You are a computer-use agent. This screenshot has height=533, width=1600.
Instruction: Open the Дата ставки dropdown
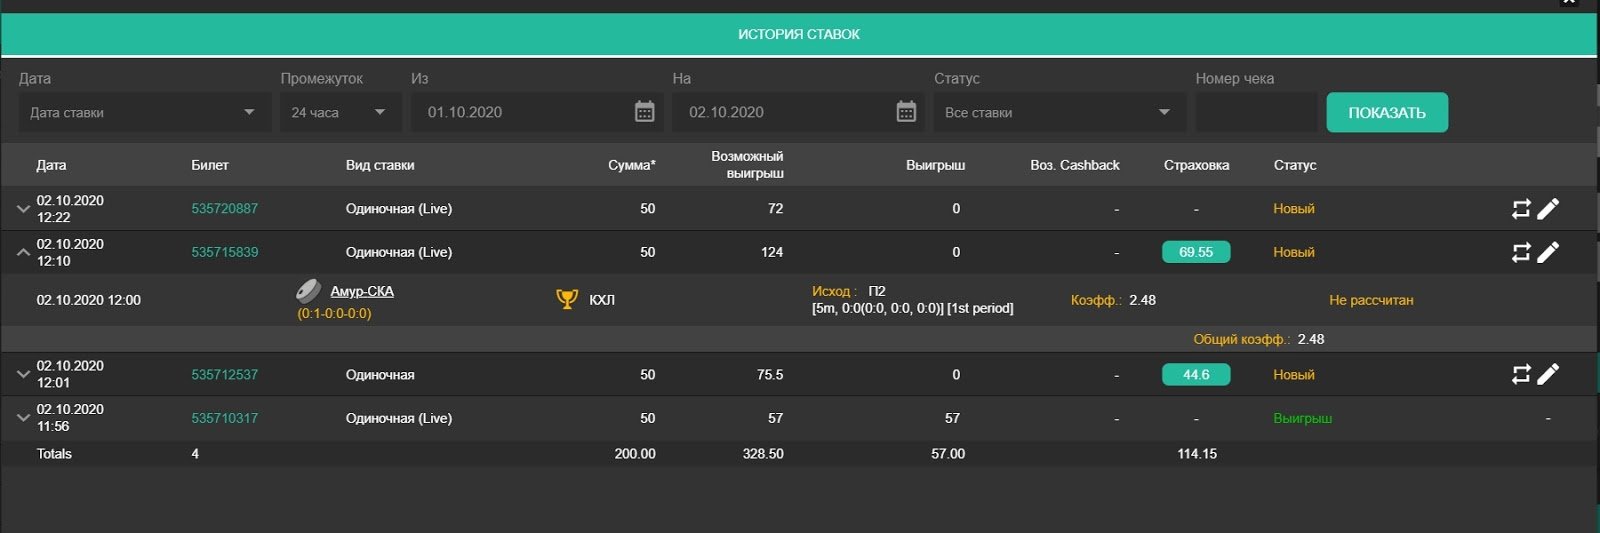(144, 112)
